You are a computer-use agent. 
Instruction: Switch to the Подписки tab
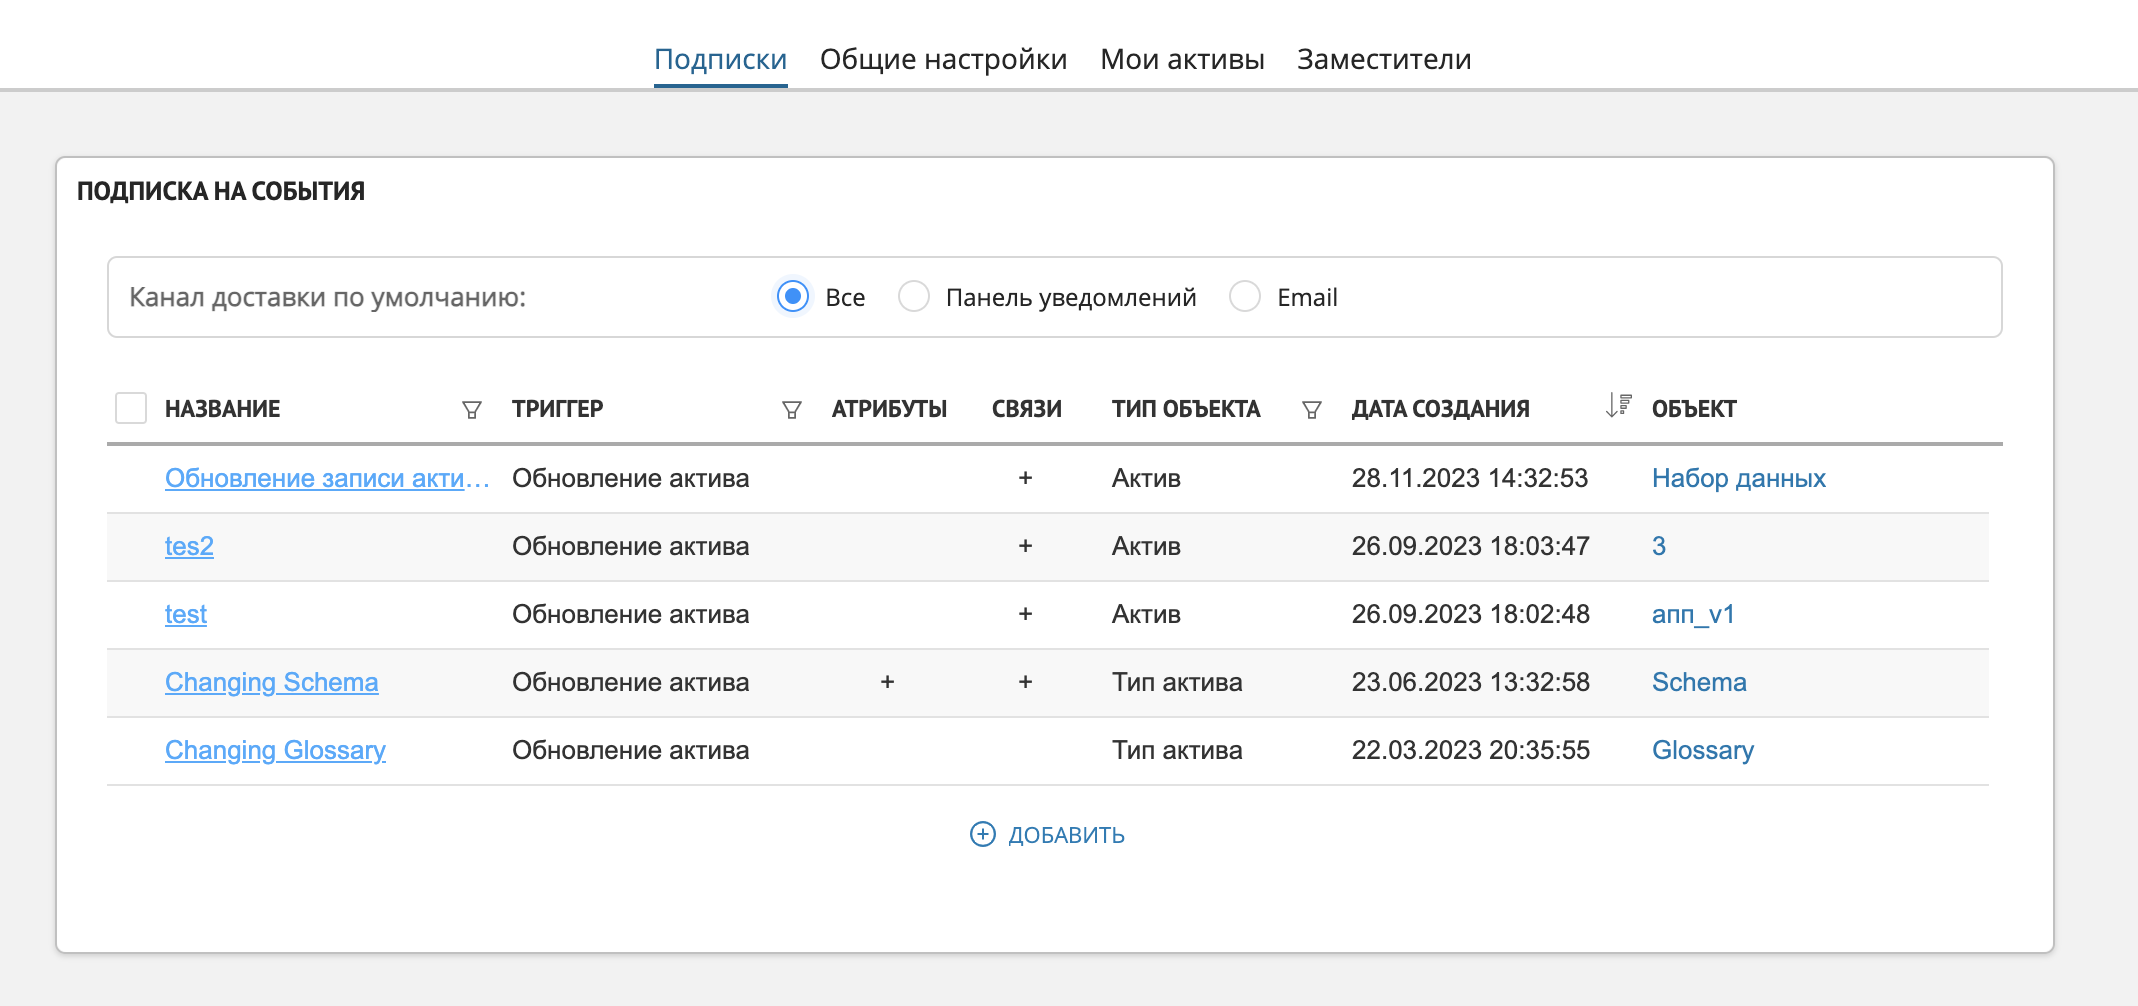click(x=721, y=59)
